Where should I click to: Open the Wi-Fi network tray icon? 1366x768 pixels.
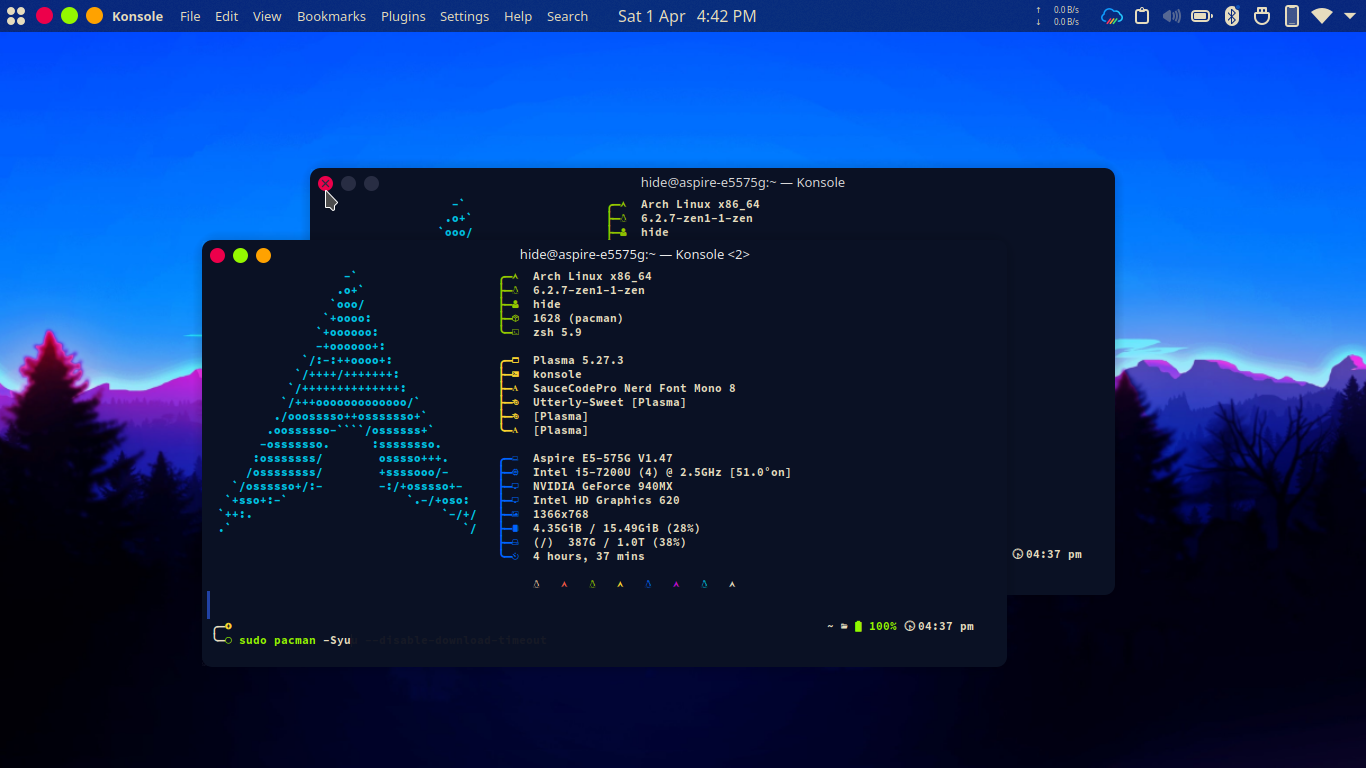click(x=1322, y=16)
